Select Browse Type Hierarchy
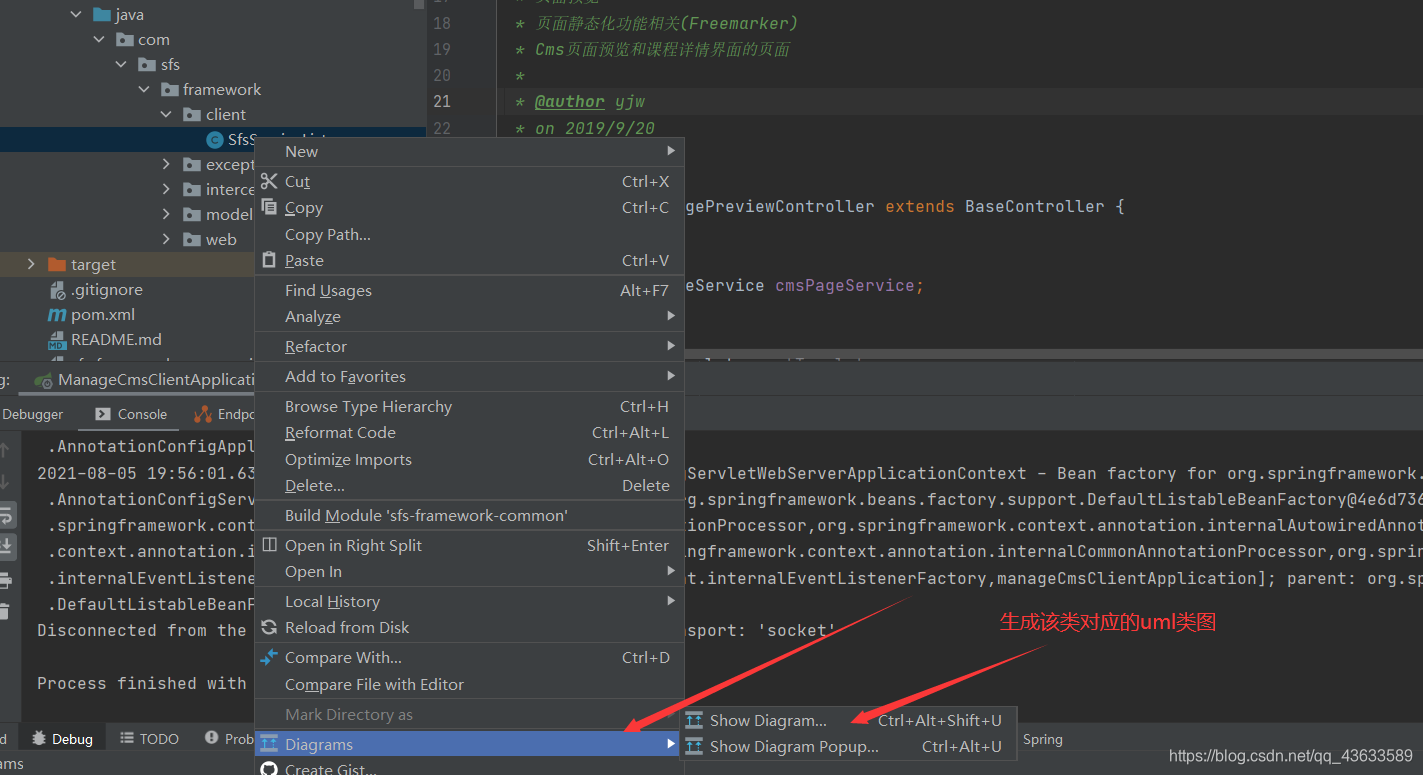This screenshot has height=775, width=1423. pos(469,407)
